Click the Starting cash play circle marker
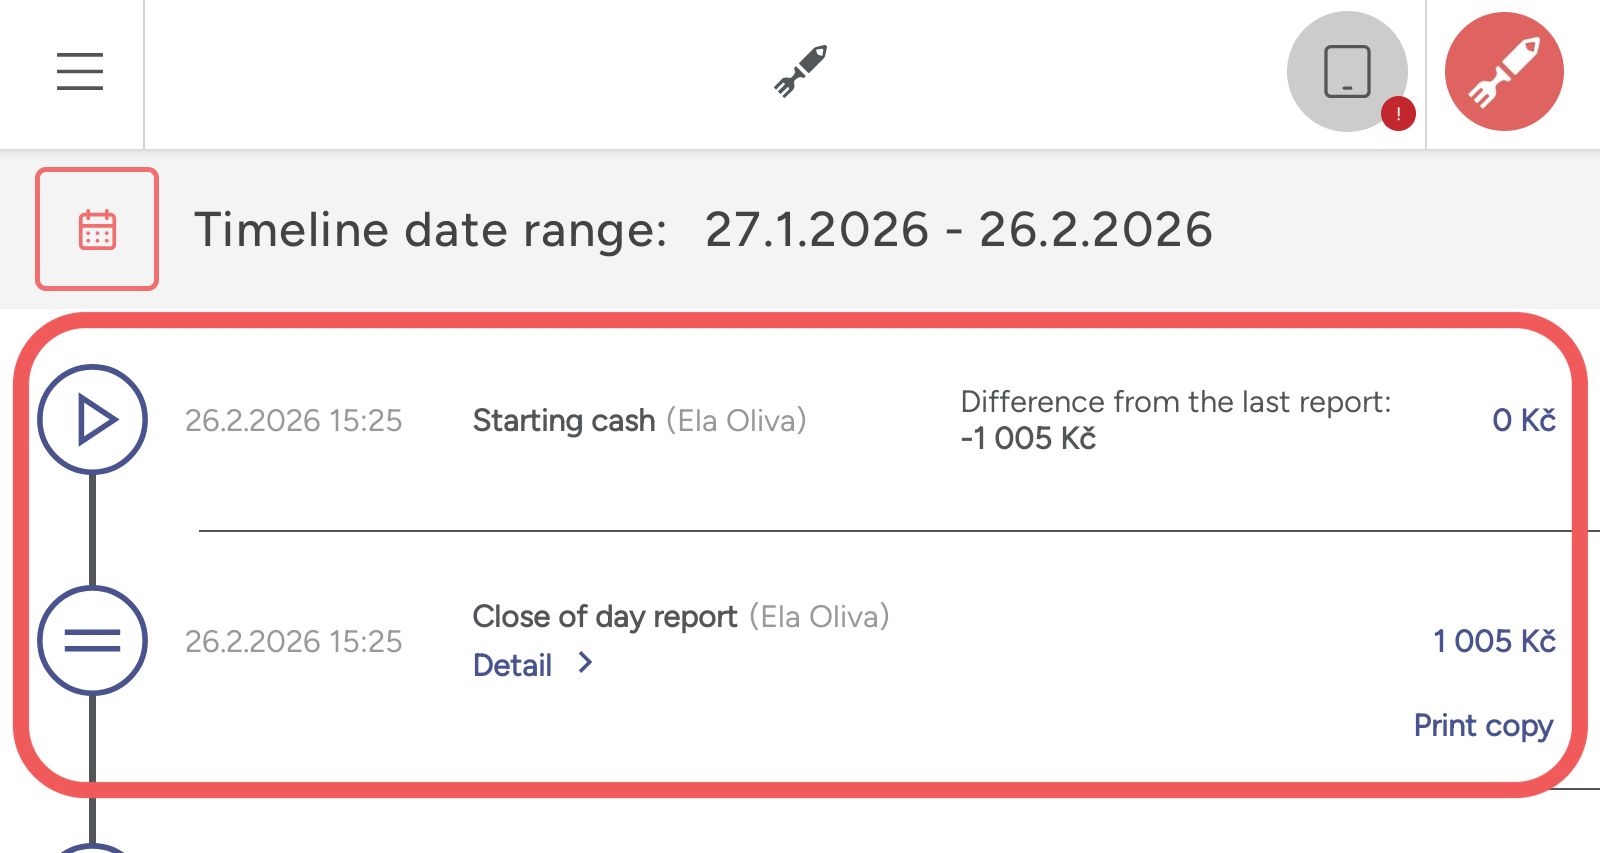This screenshot has width=1600, height=853. pyautogui.click(x=92, y=419)
